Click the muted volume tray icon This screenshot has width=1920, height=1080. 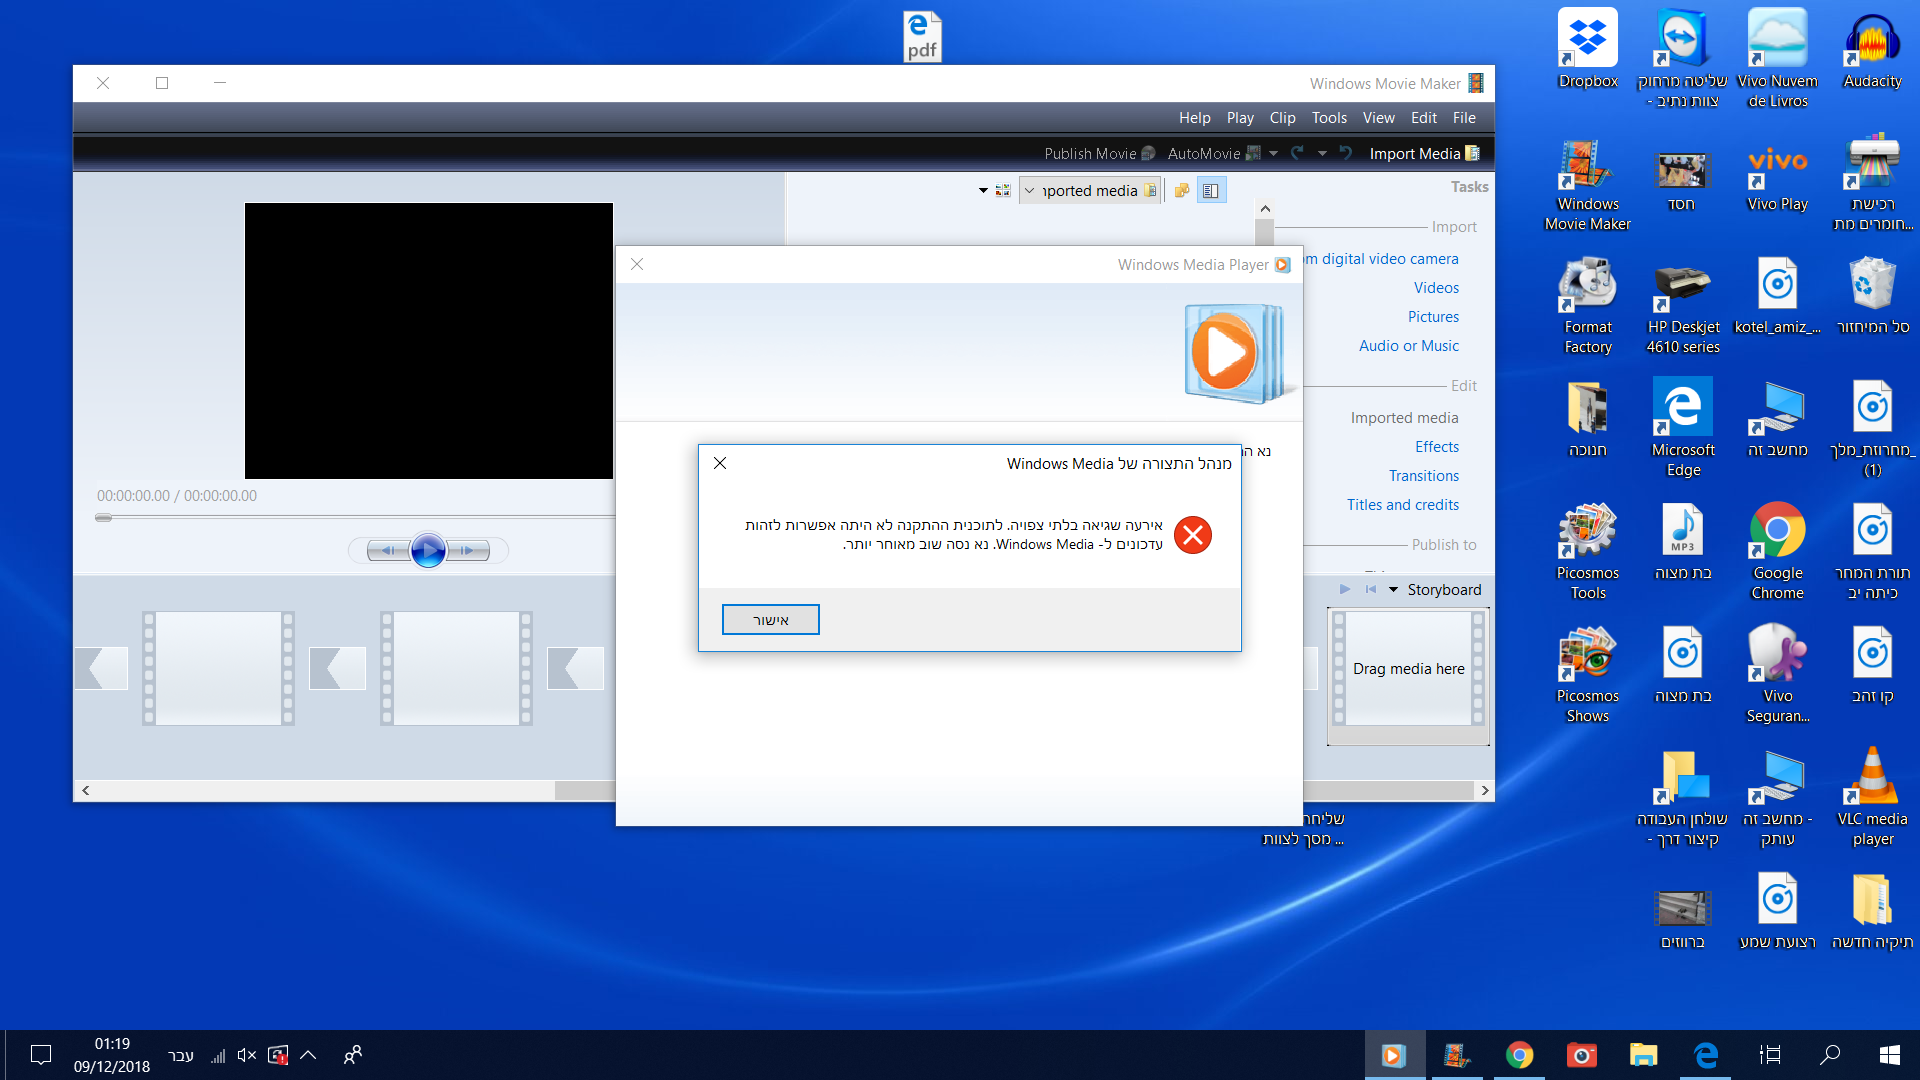pyautogui.click(x=247, y=1055)
